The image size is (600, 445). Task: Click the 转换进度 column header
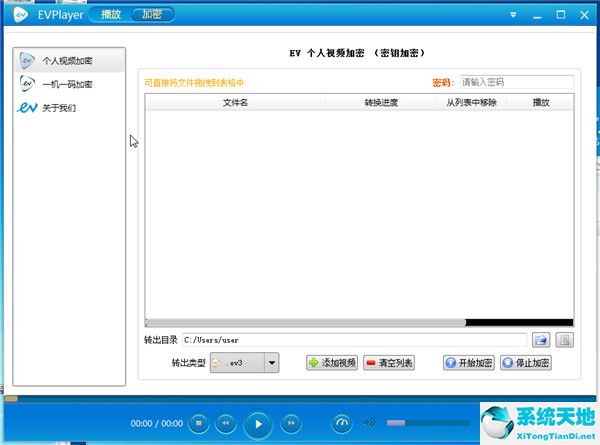(381, 103)
